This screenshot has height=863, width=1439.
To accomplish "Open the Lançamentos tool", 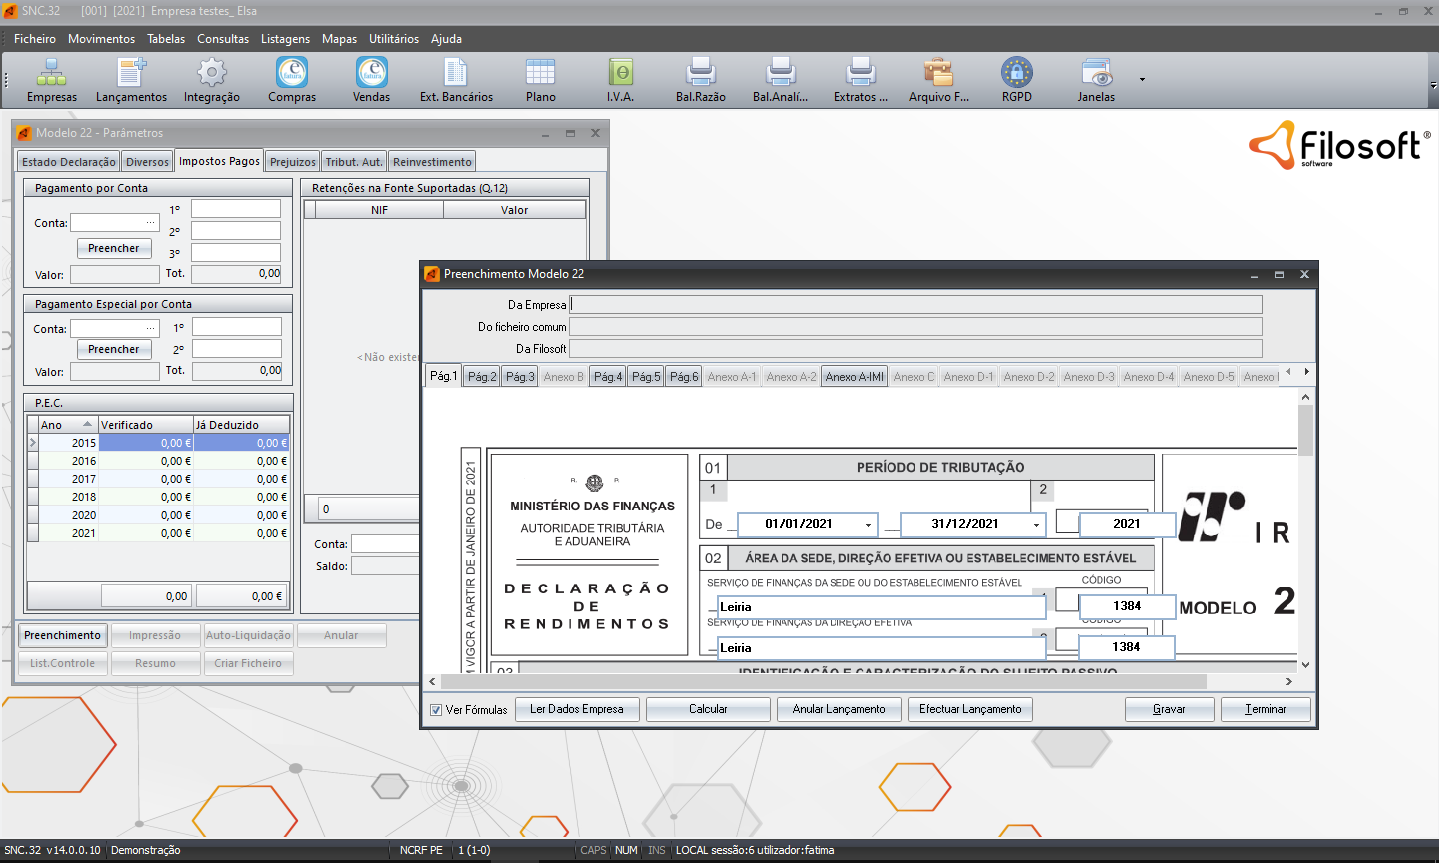I will 131,80.
